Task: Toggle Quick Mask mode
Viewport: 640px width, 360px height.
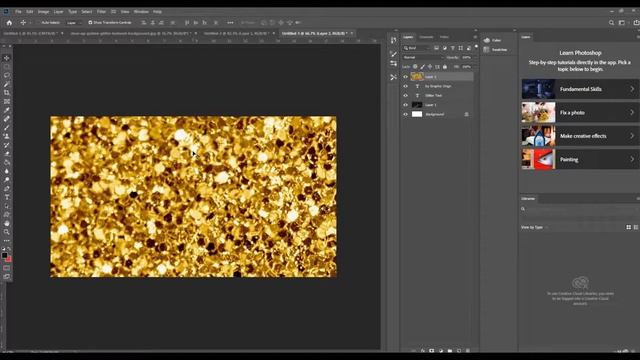Action: point(7,268)
